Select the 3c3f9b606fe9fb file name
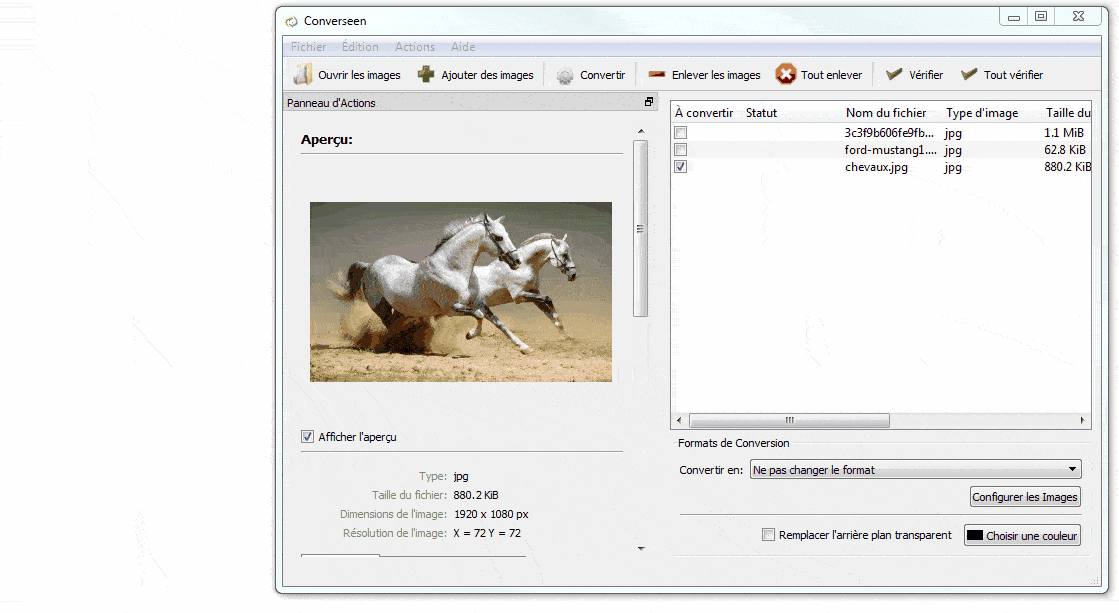 pyautogui.click(x=889, y=133)
